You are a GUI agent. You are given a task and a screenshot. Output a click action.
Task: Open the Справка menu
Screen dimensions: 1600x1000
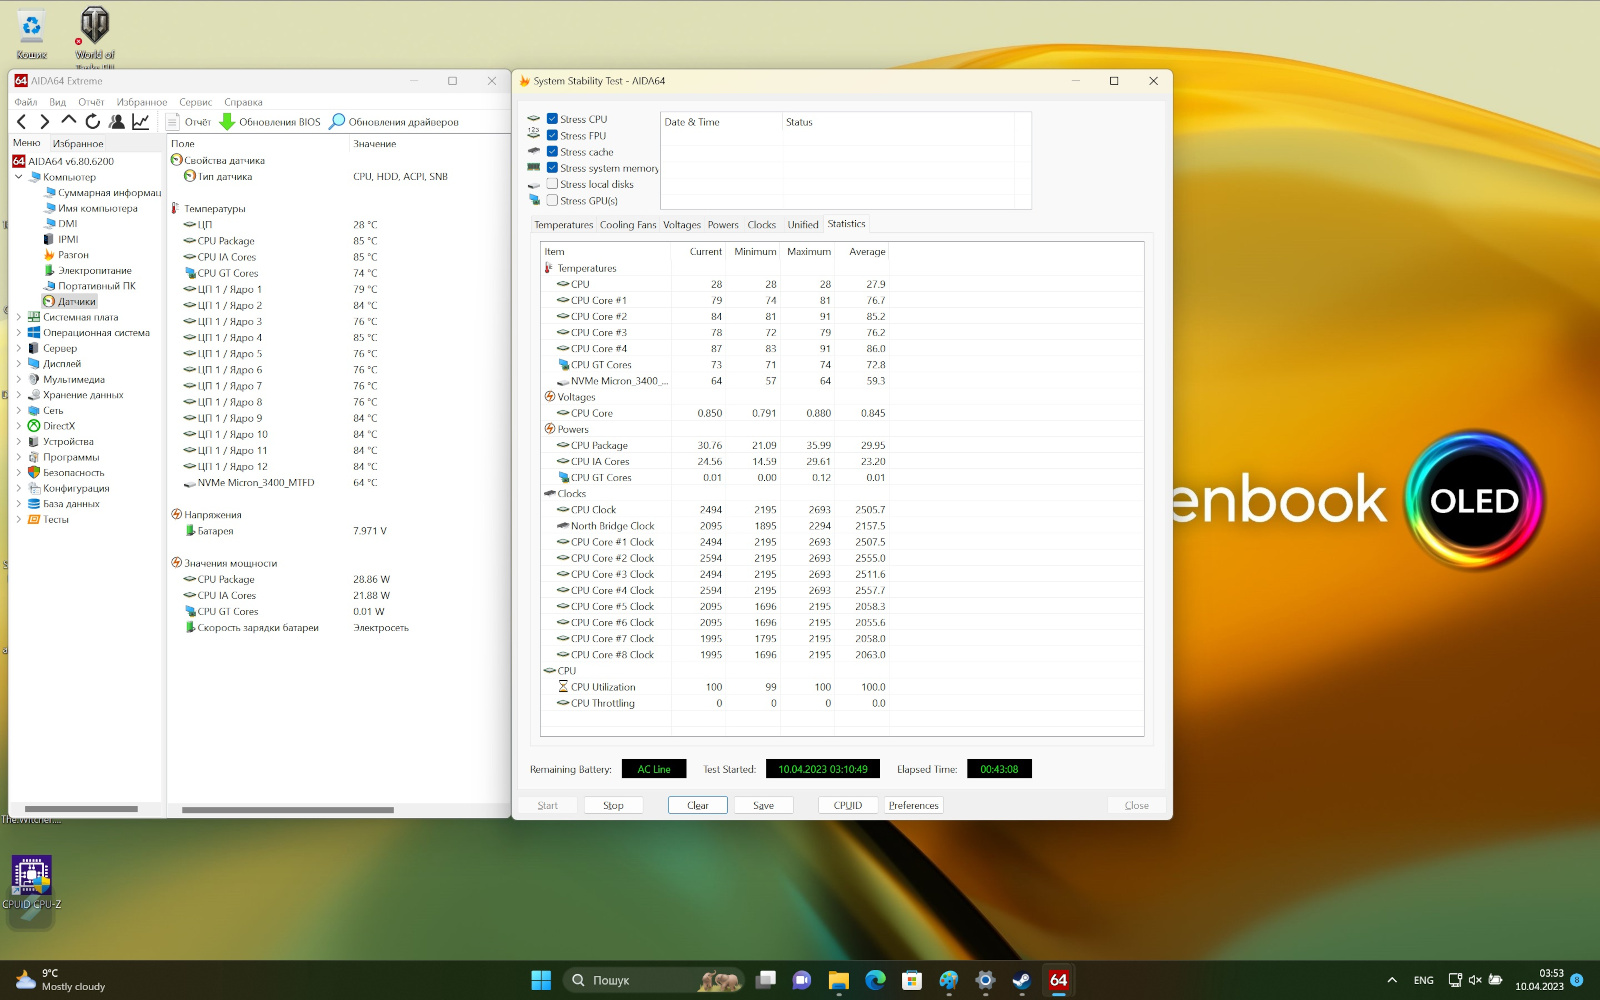(243, 102)
